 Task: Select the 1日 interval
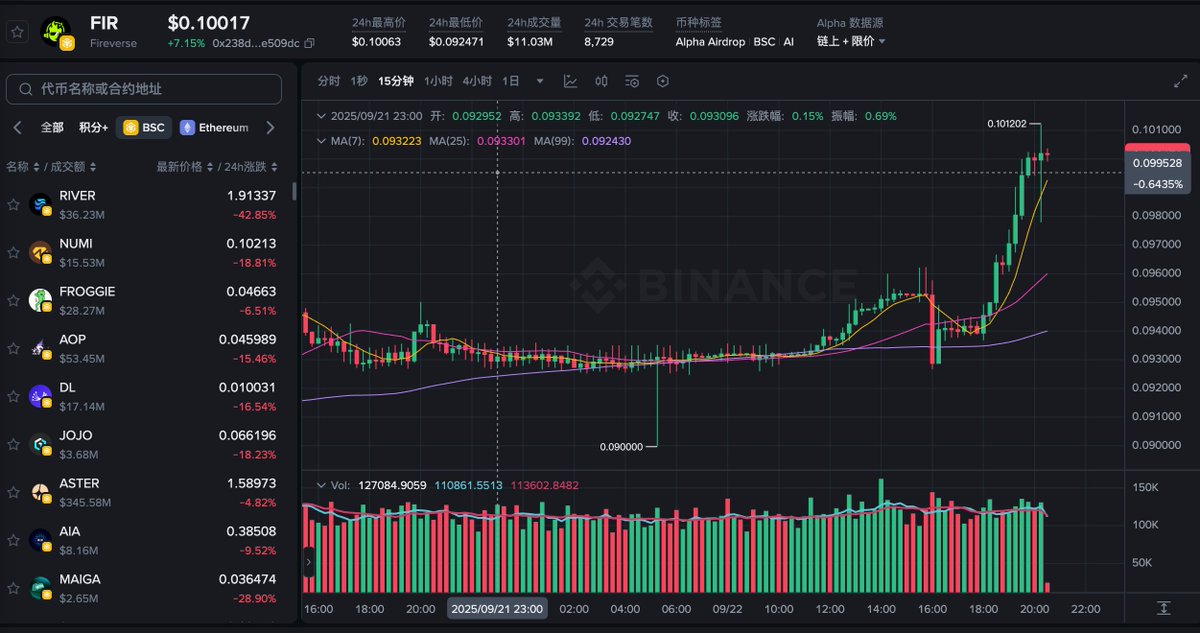coord(511,81)
